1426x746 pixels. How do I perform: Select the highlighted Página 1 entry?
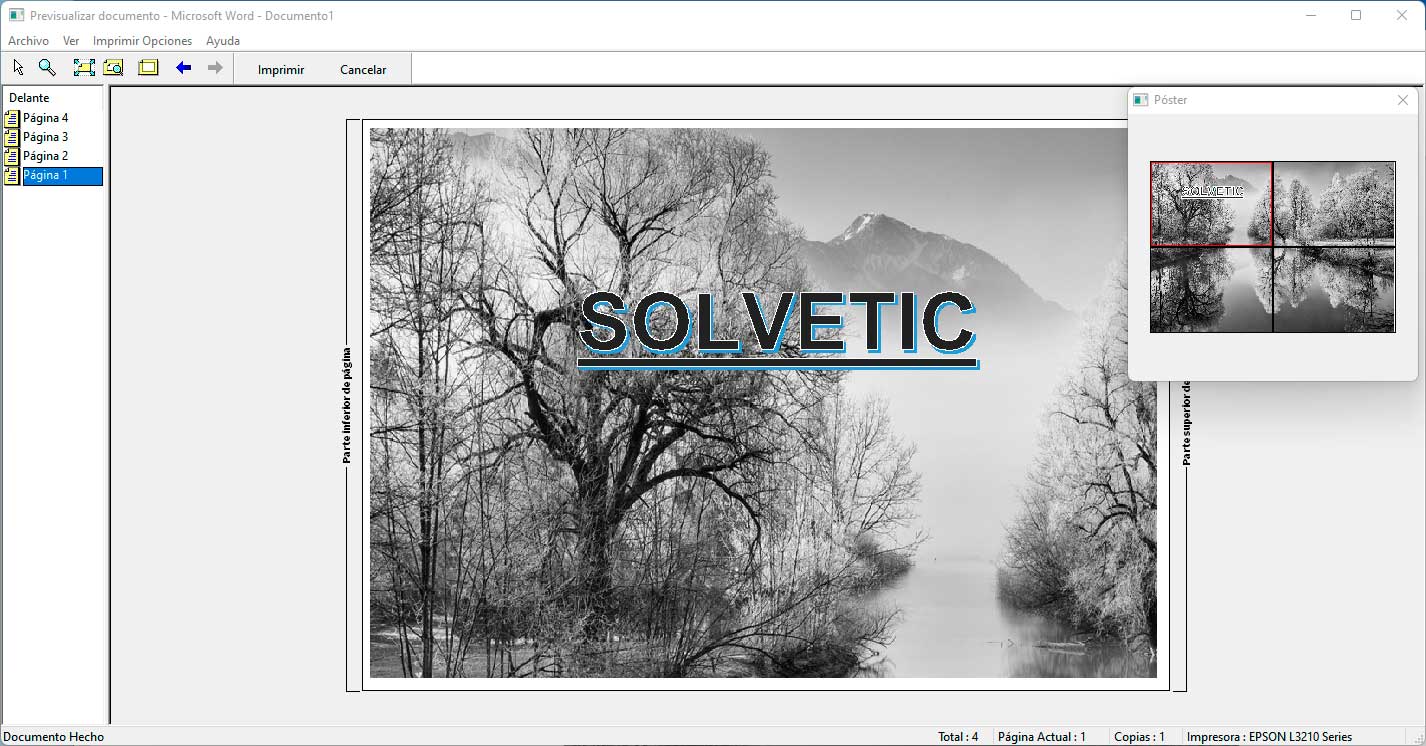pyautogui.click(x=62, y=175)
